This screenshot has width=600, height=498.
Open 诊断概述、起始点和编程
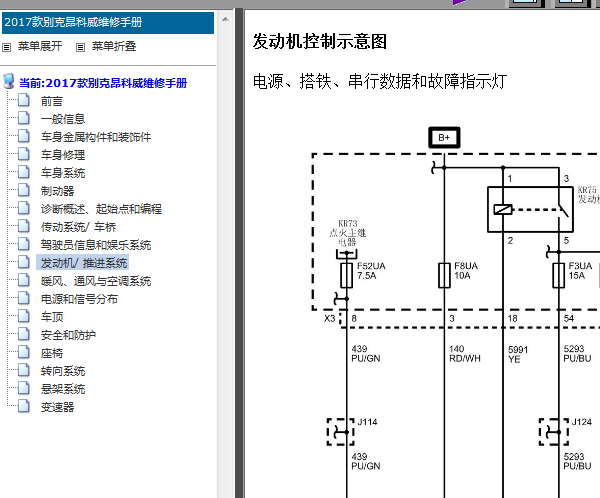101,209
